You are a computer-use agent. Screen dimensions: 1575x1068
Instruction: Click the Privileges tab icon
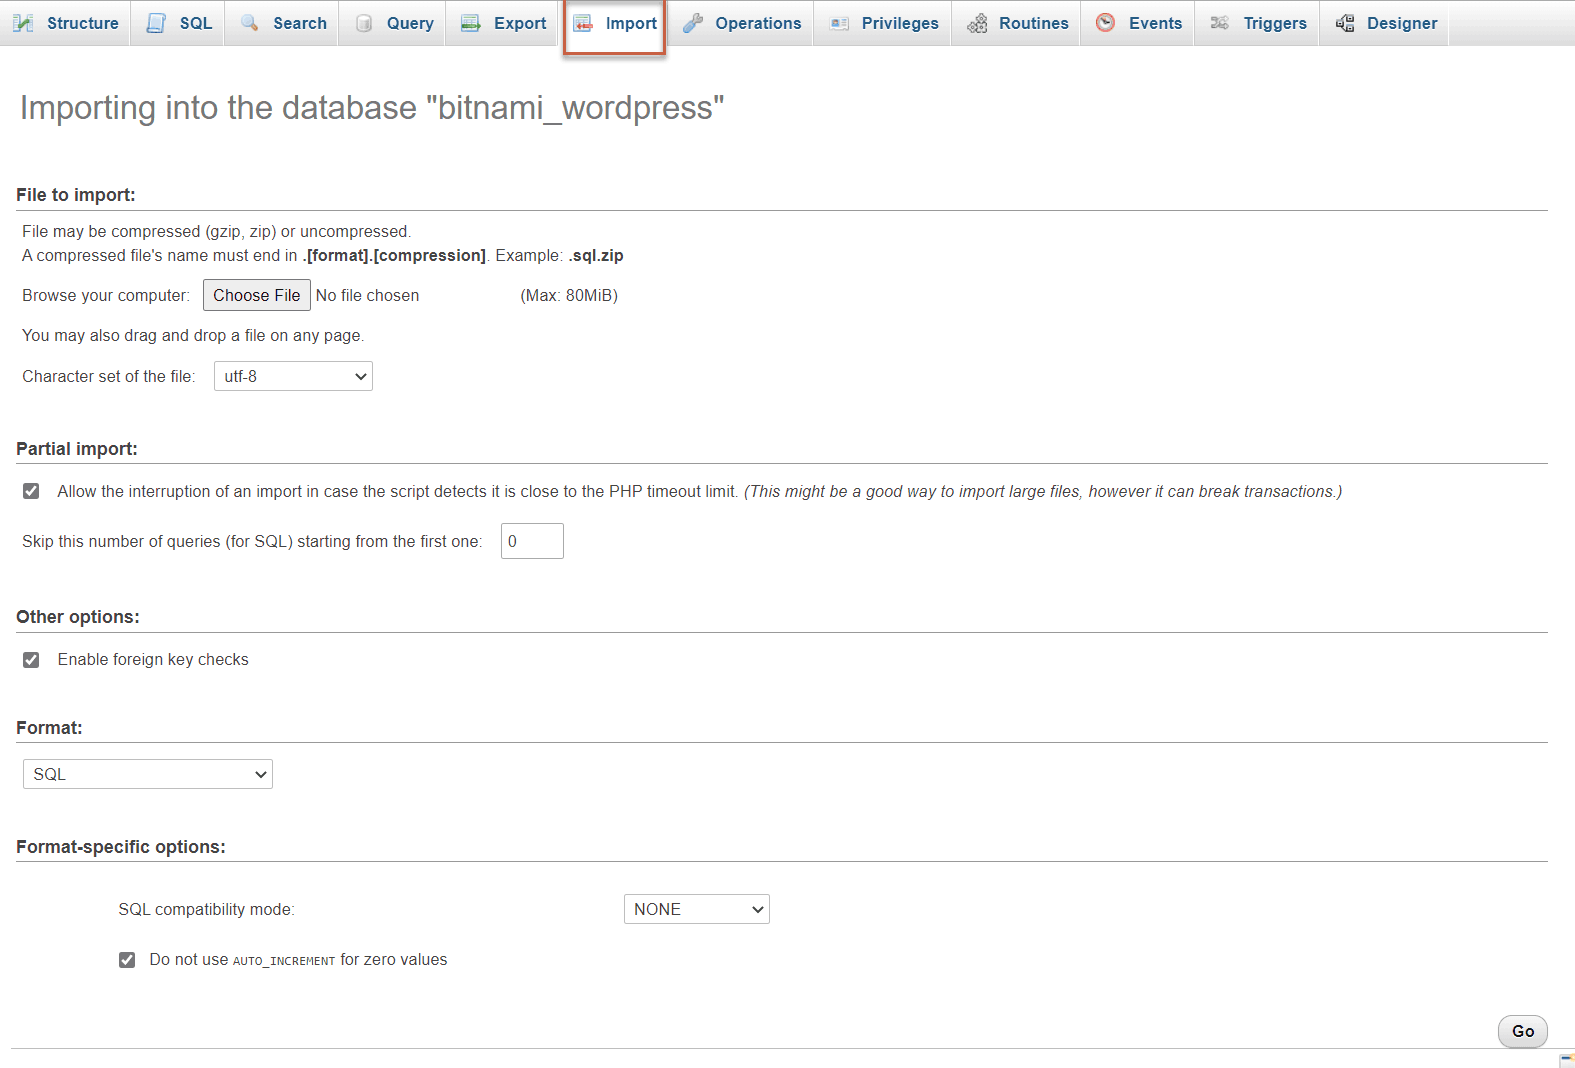(840, 23)
